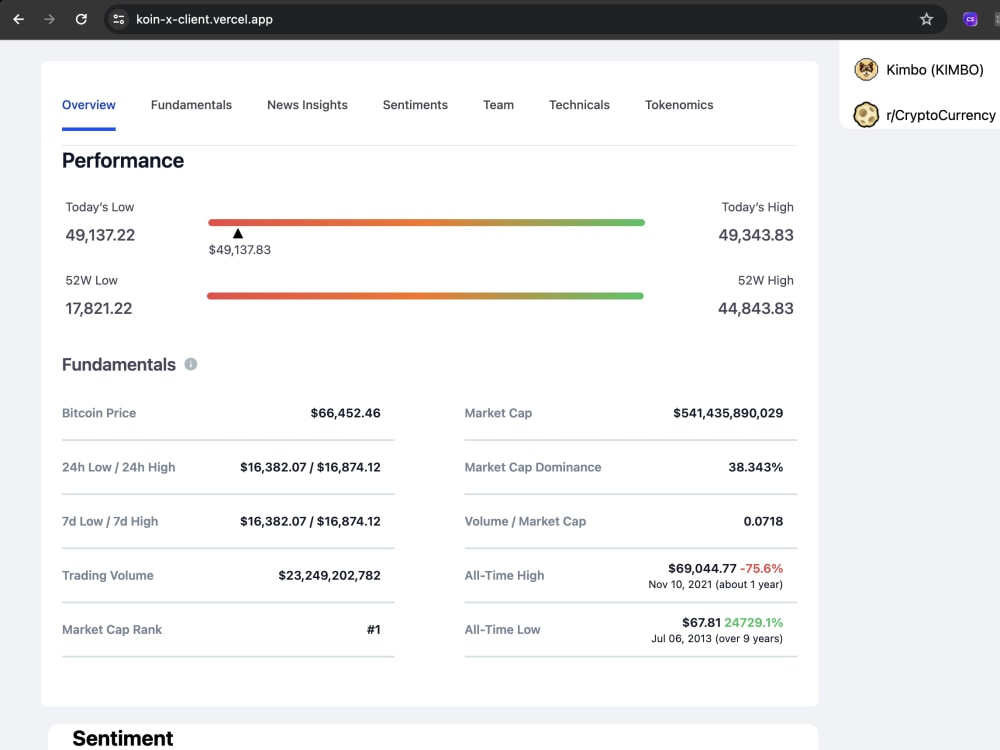Click the Today's High value 49,343.83
The image size is (1000, 750).
click(756, 235)
